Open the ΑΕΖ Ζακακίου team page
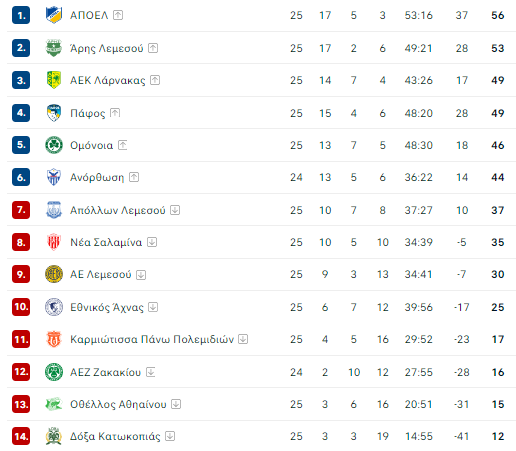This screenshot has height=451, width=516. click(105, 372)
